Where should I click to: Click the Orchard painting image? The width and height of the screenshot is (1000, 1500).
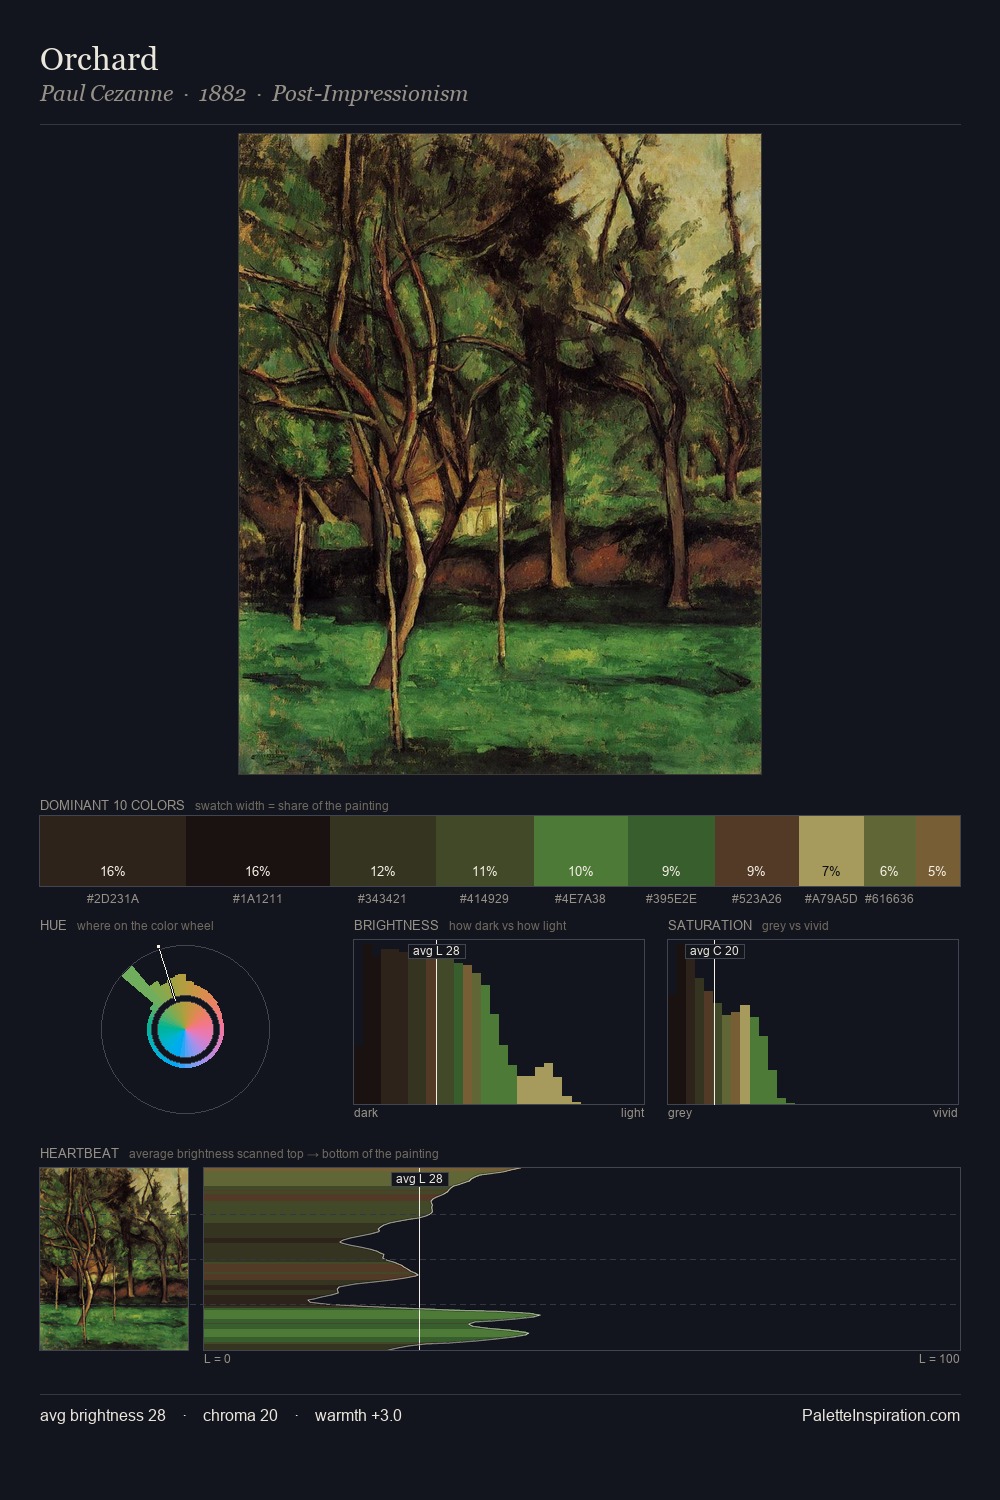pos(500,454)
